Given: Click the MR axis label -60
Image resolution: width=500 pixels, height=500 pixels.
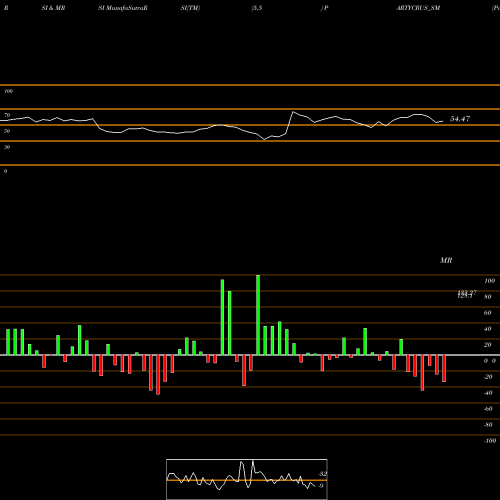Looking at the screenshot, I should click(x=488, y=409).
